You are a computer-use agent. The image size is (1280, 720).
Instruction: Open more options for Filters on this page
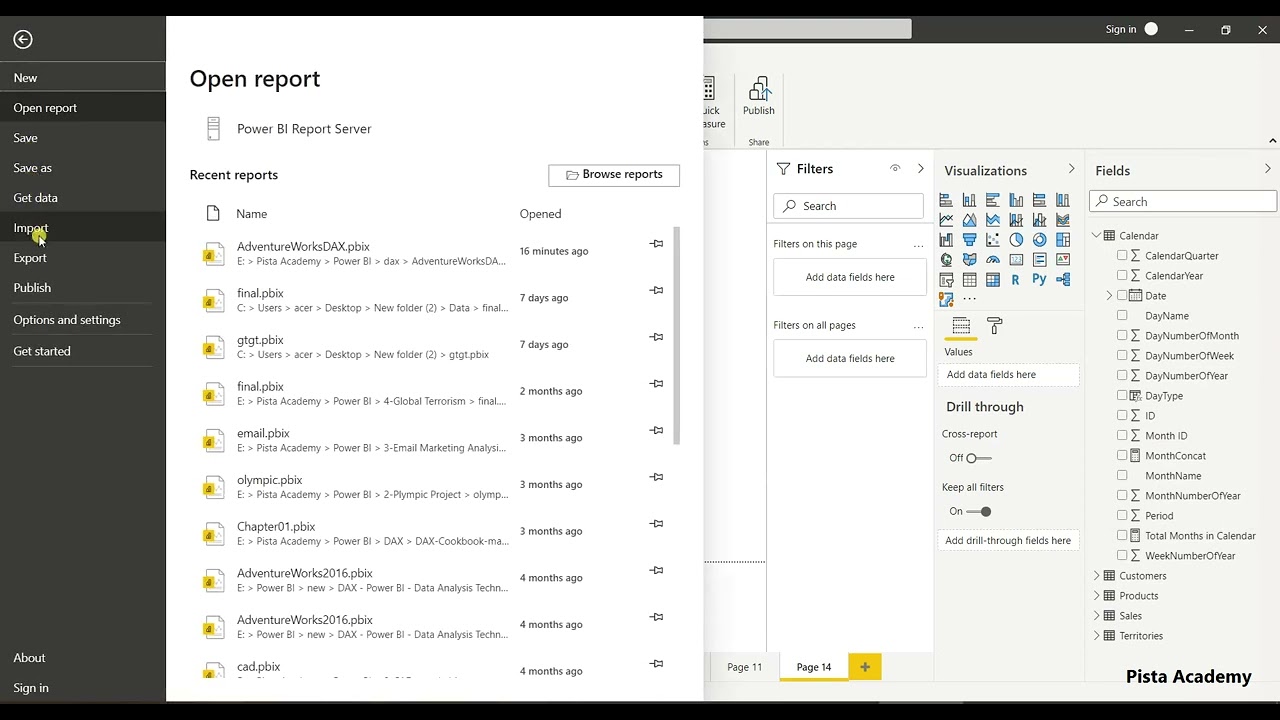coord(918,244)
